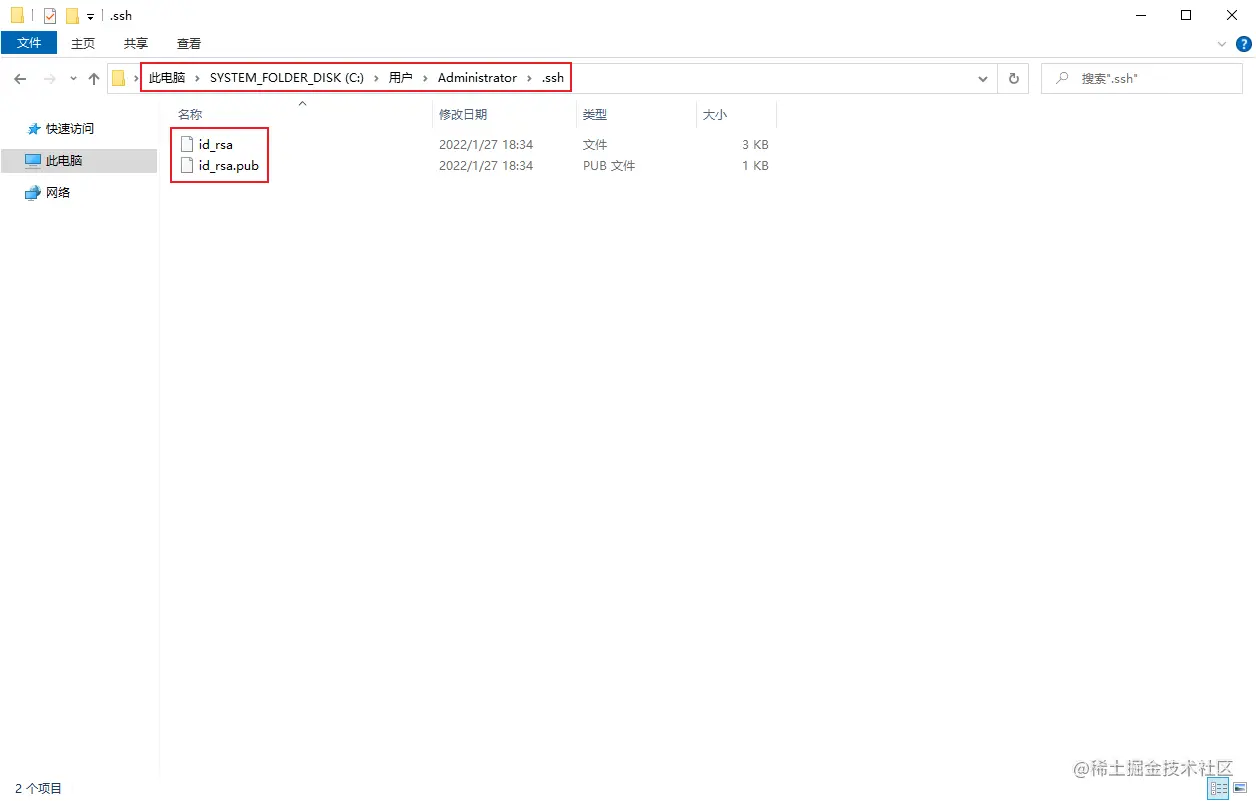Open the 共享 ribbon tab
Image resolution: width=1256 pixels, height=801 pixels.
point(136,43)
